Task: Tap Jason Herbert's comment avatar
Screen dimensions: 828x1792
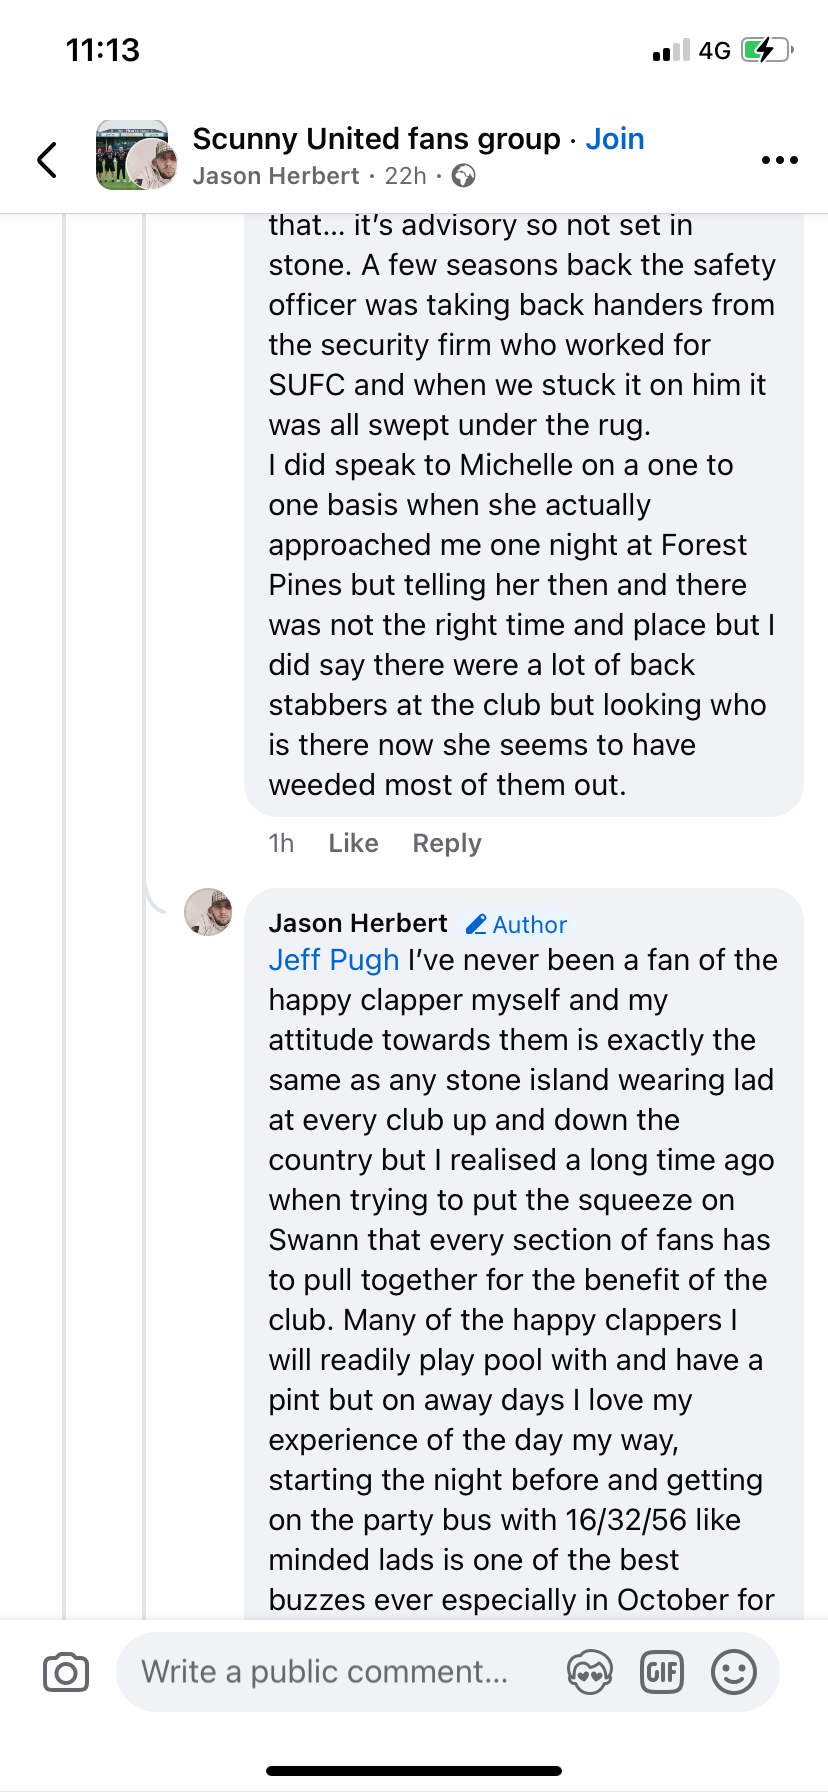Action: pos(208,912)
